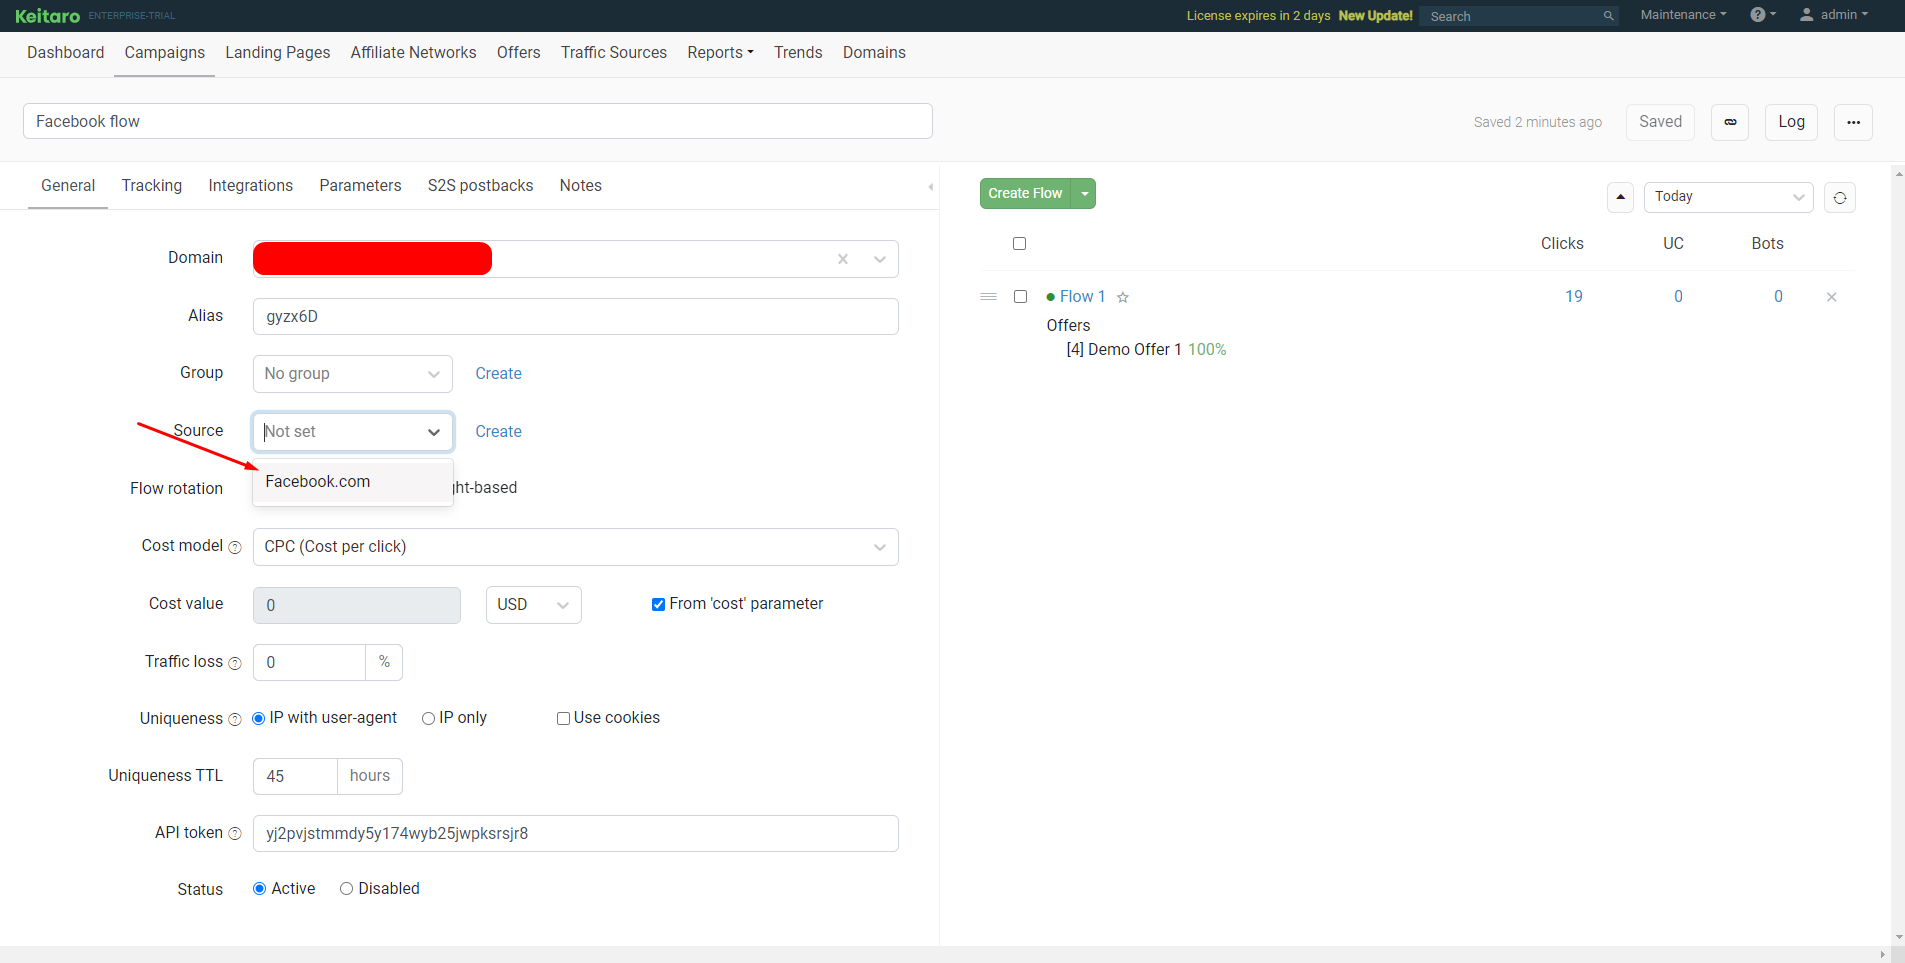Open the campaign Log
The image size is (1905, 963).
[1791, 122]
